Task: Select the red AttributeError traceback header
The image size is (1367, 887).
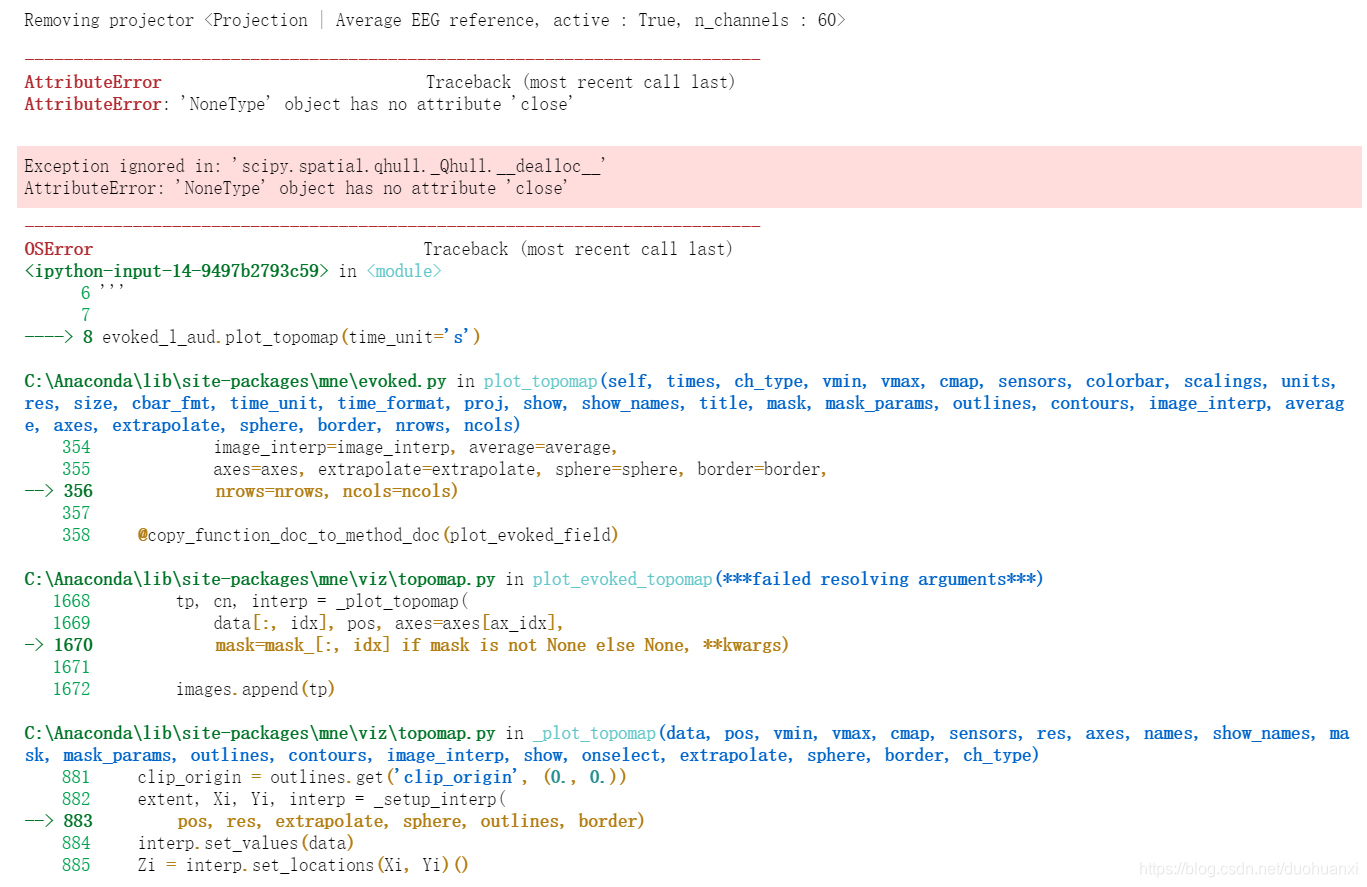Action: [93, 82]
